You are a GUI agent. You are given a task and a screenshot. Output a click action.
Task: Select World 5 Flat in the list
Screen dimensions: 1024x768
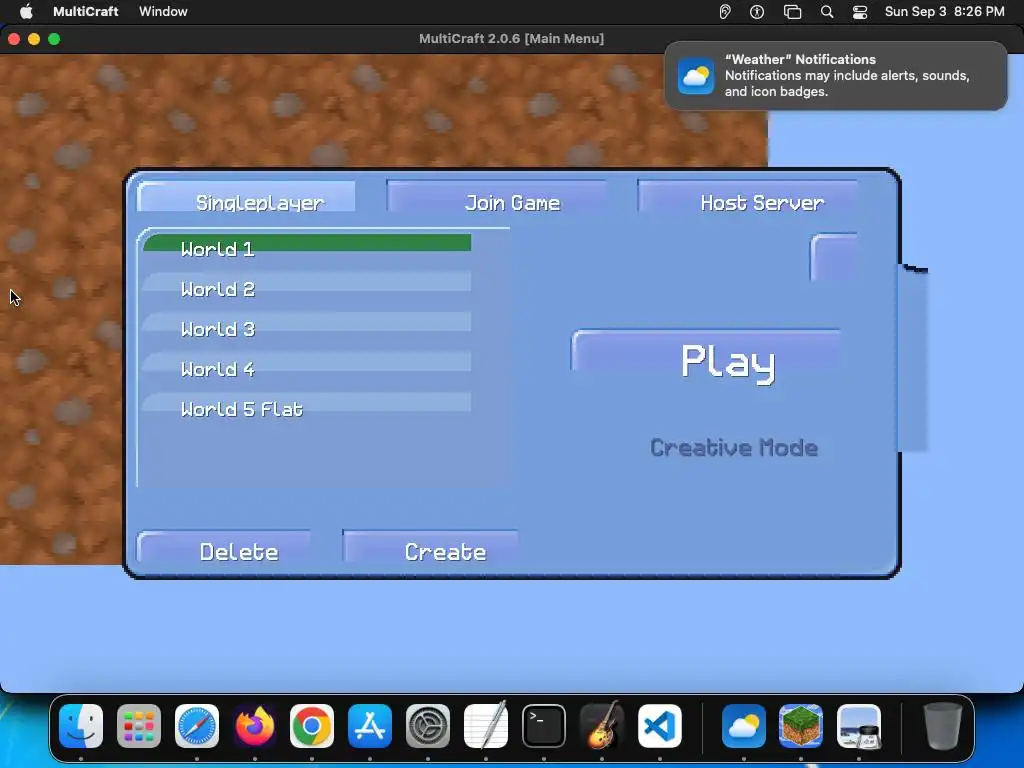[307, 404]
